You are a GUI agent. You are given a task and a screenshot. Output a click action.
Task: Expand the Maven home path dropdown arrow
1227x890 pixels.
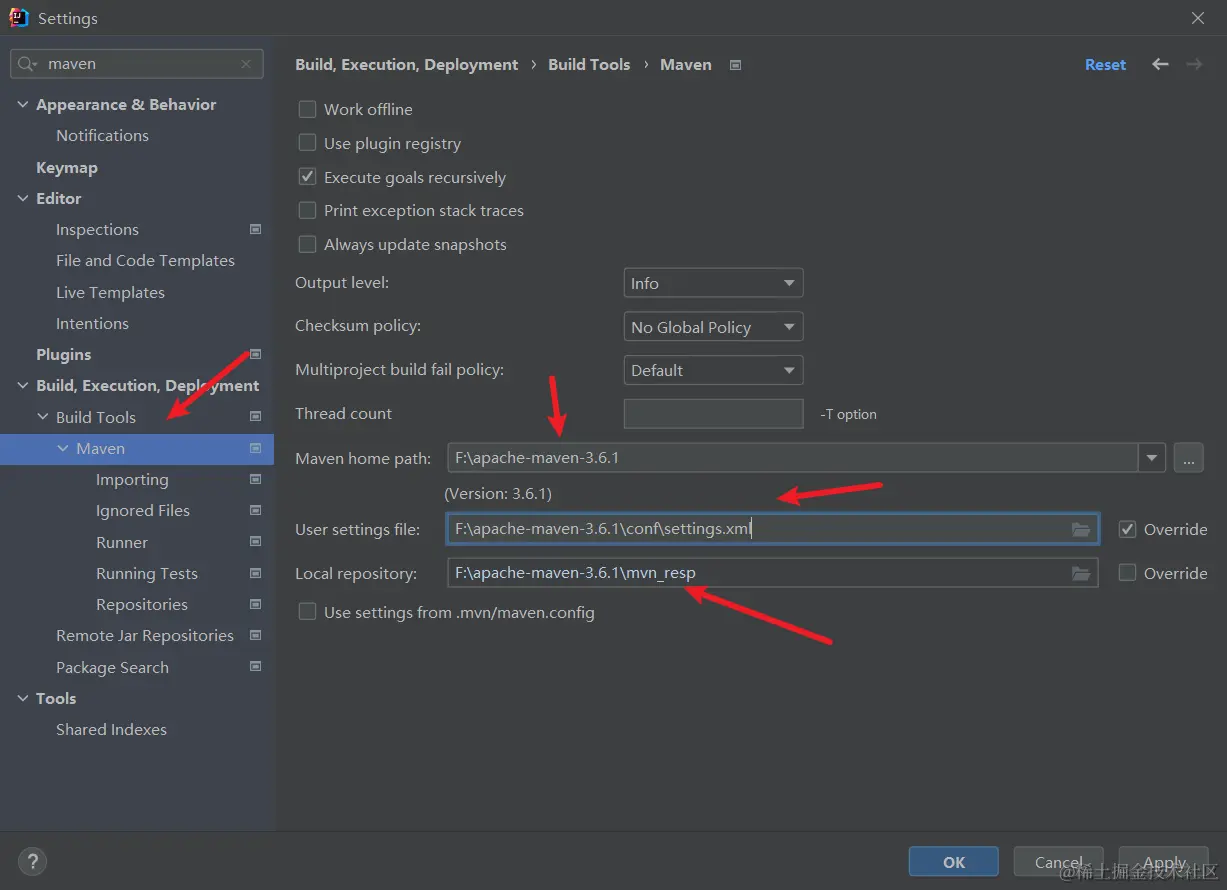coord(1152,458)
